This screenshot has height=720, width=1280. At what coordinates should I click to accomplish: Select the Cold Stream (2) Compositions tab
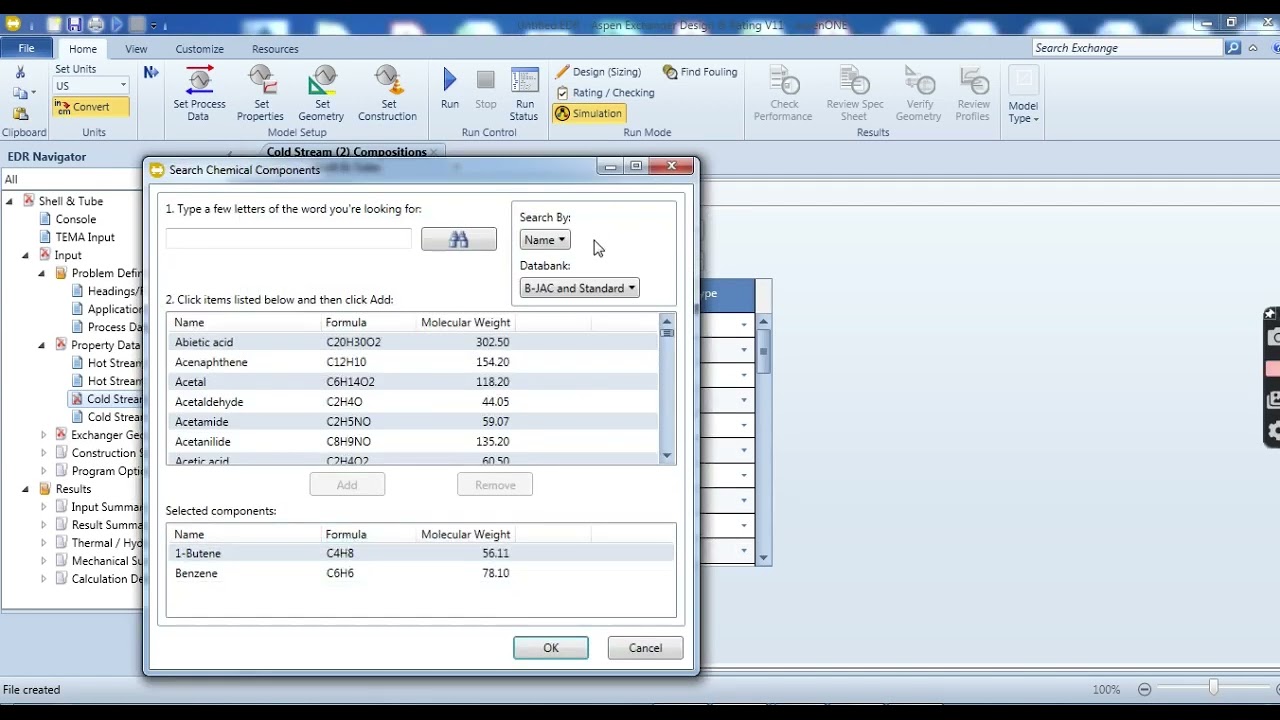347,152
